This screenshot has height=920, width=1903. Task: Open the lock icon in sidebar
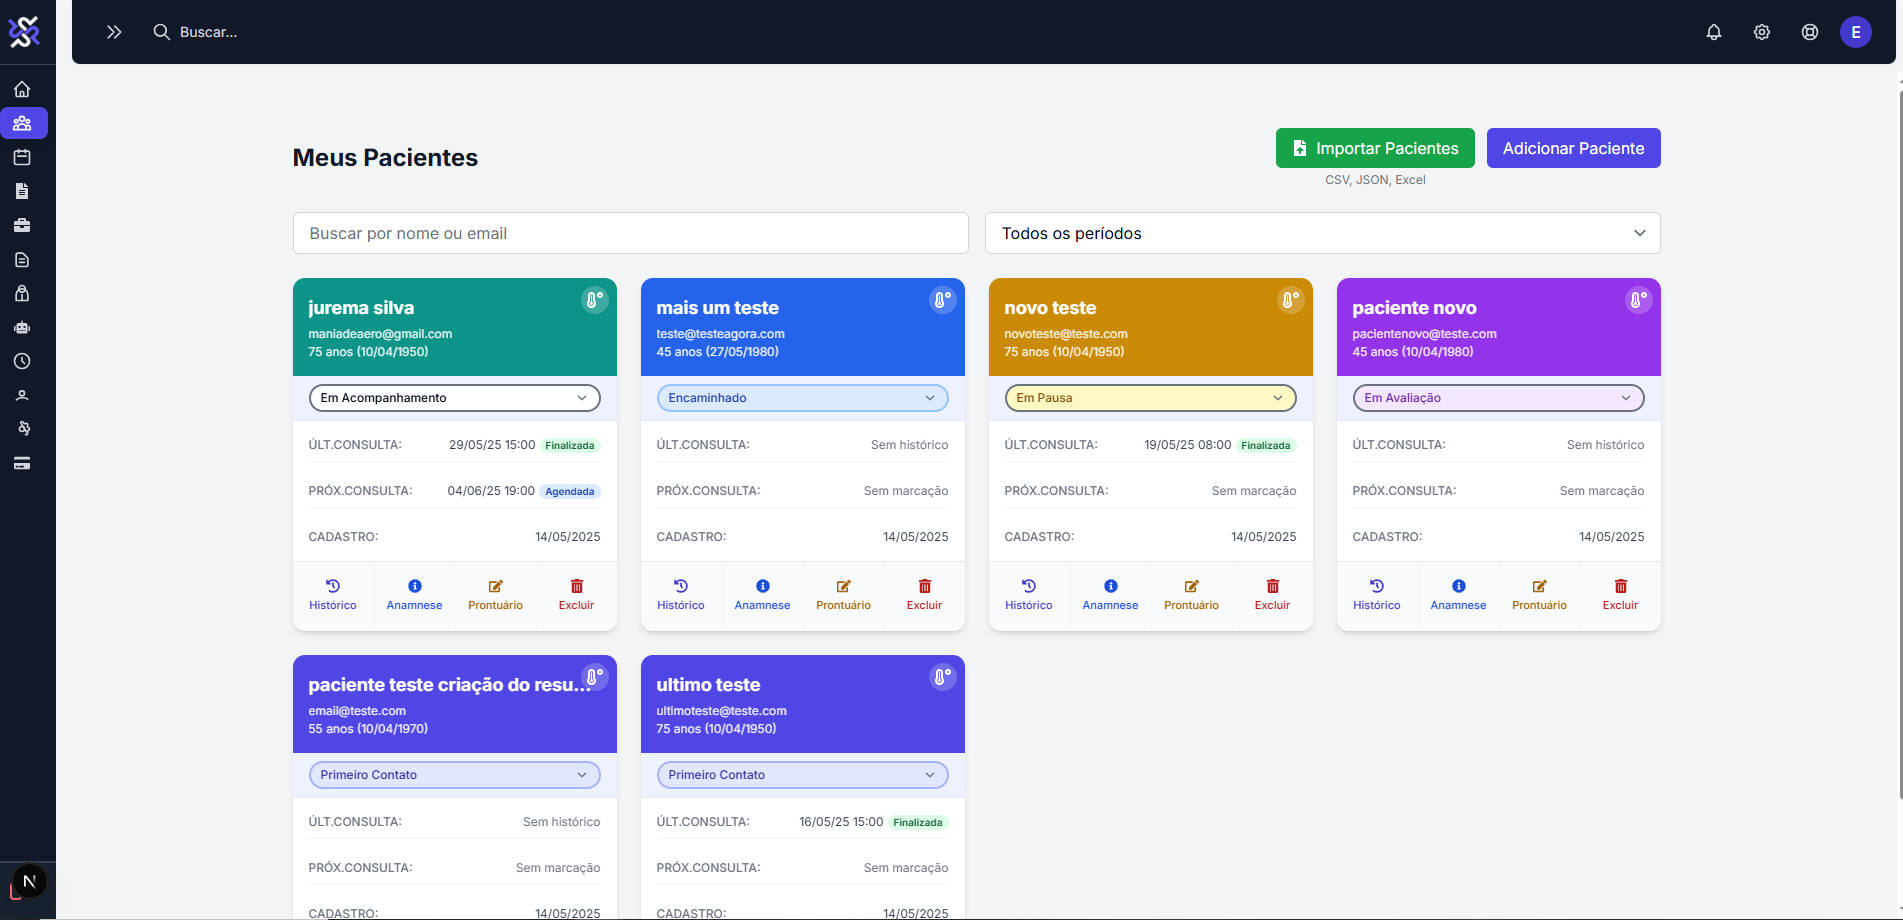click(x=22, y=293)
